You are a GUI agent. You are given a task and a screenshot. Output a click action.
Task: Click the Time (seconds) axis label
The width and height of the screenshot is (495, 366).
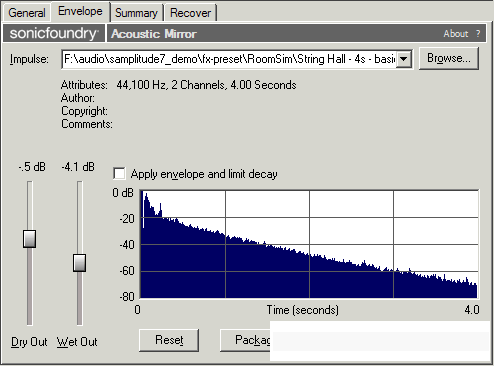click(x=303, y=310)
